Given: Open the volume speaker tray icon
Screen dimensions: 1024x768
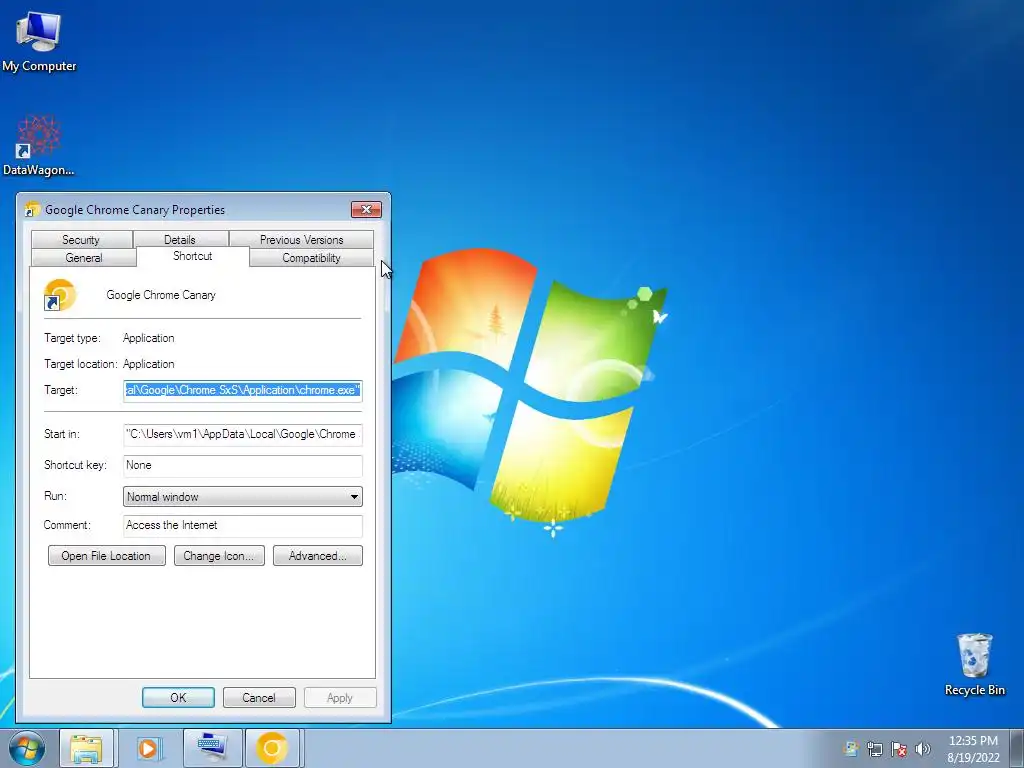Looking at the screenshot, I should click(x=923, y=749).
